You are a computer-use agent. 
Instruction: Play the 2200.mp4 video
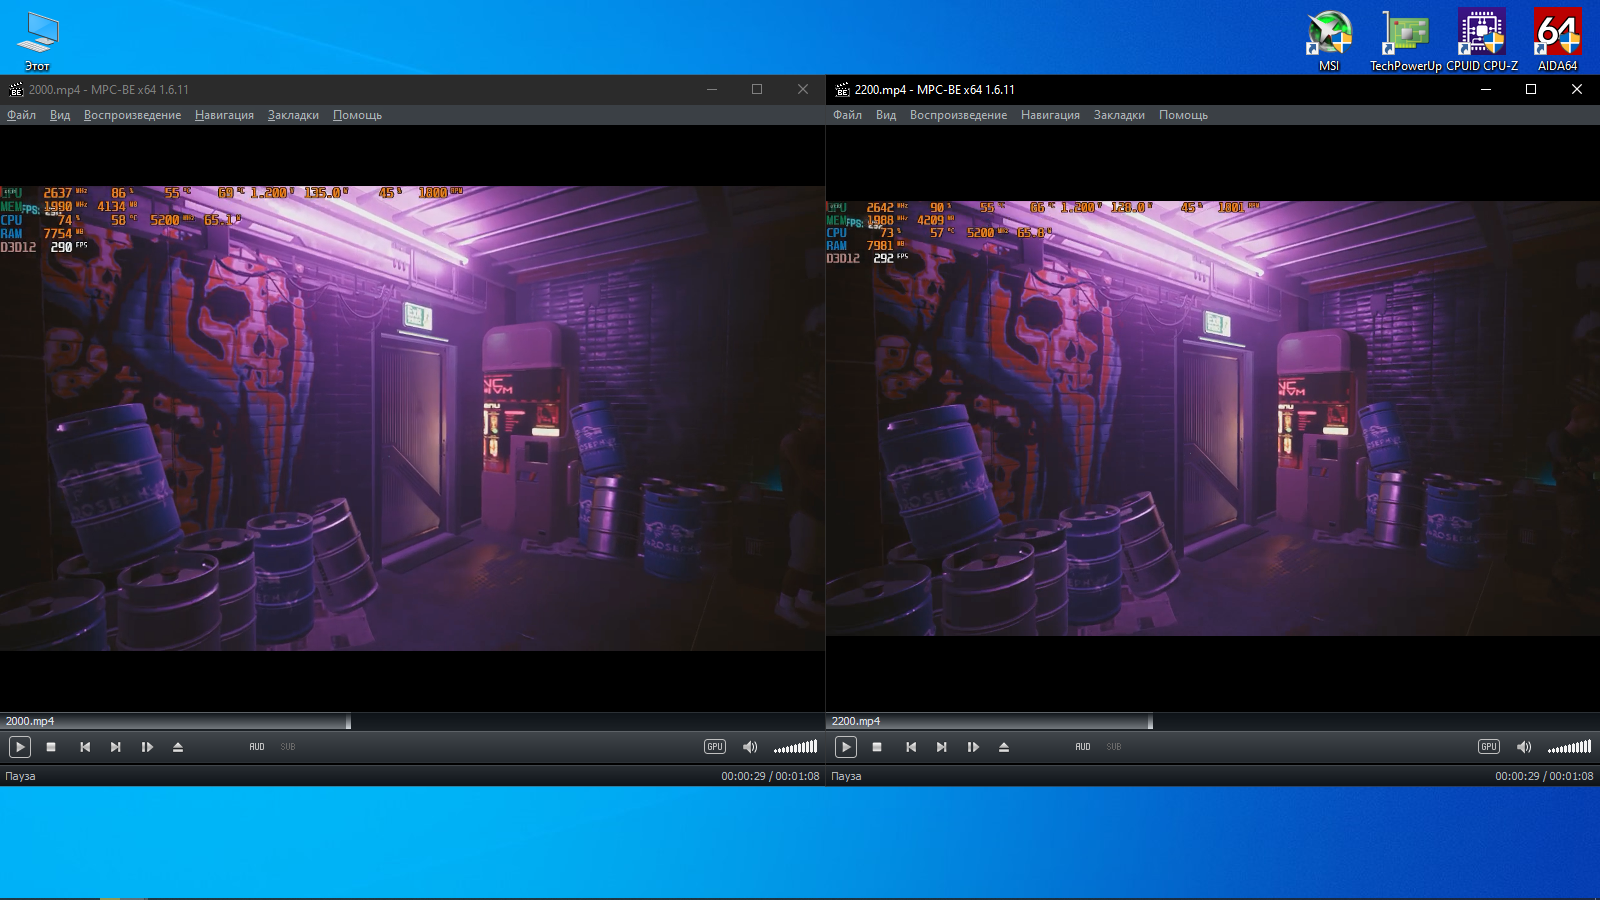846,747
